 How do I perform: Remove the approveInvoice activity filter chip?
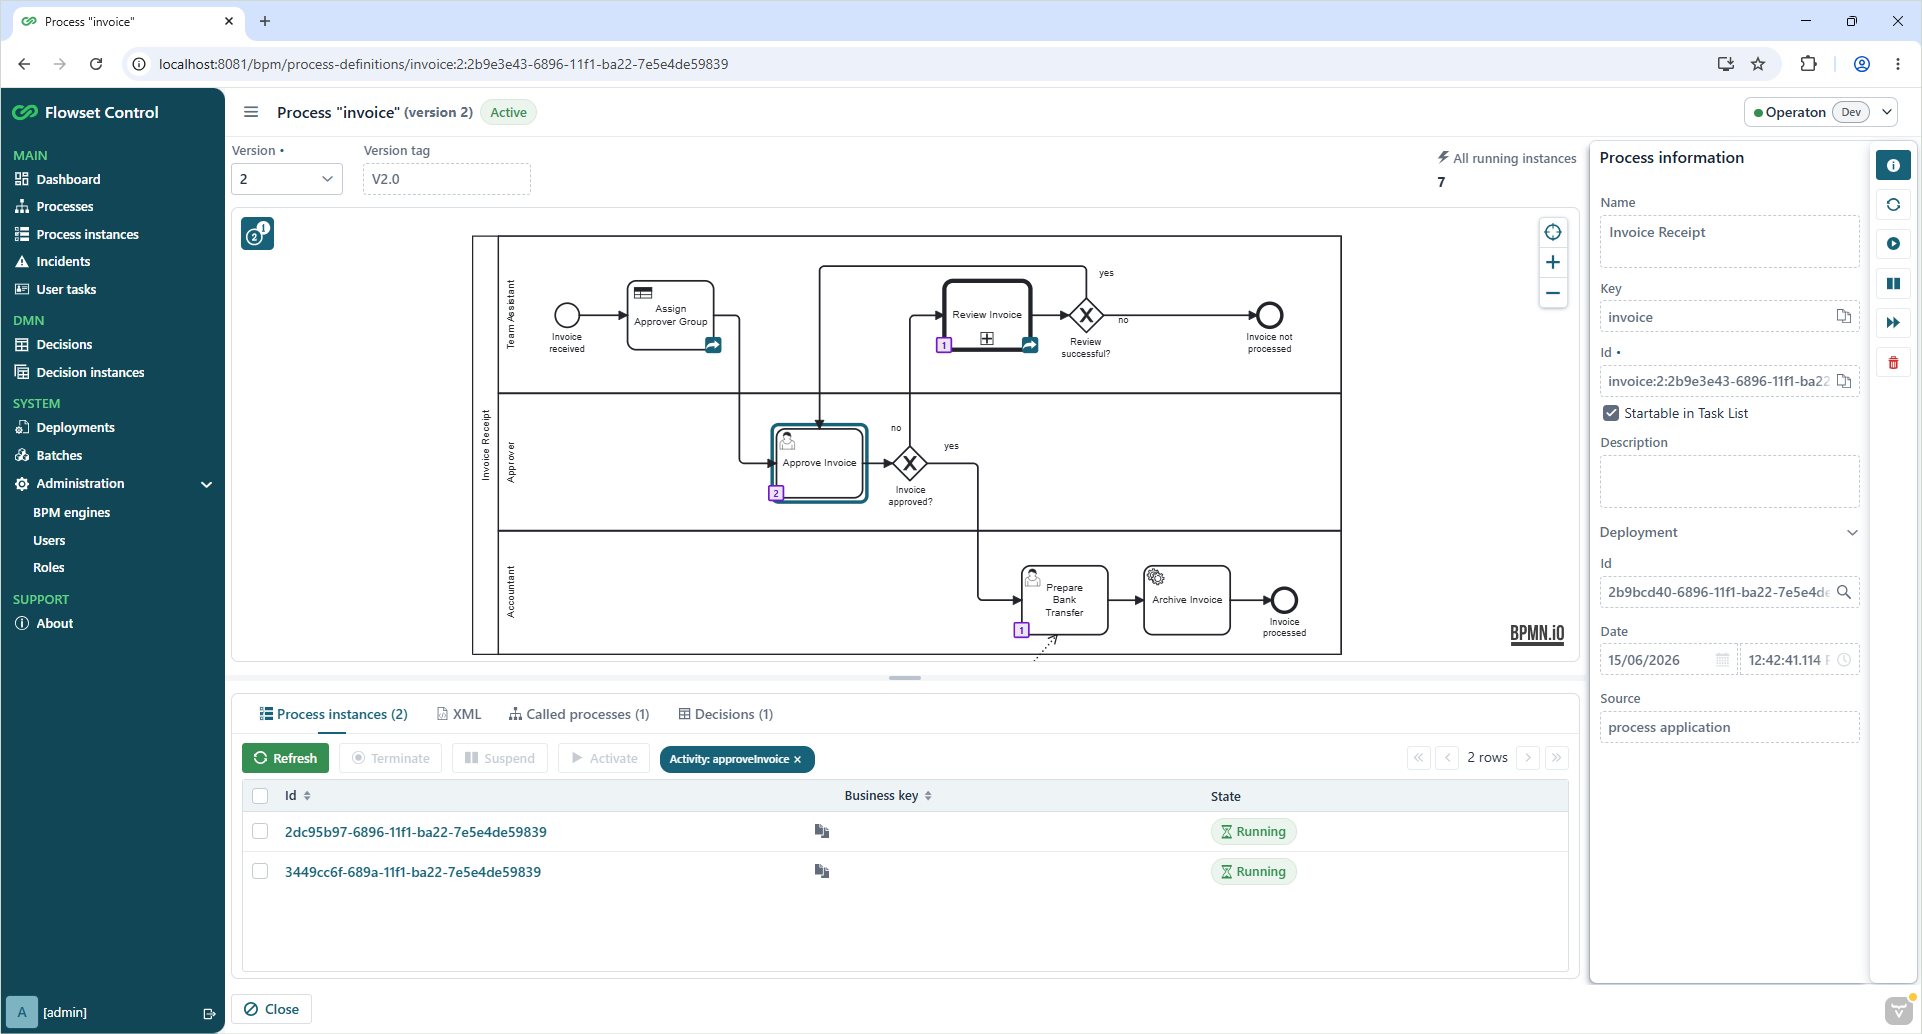797,759
